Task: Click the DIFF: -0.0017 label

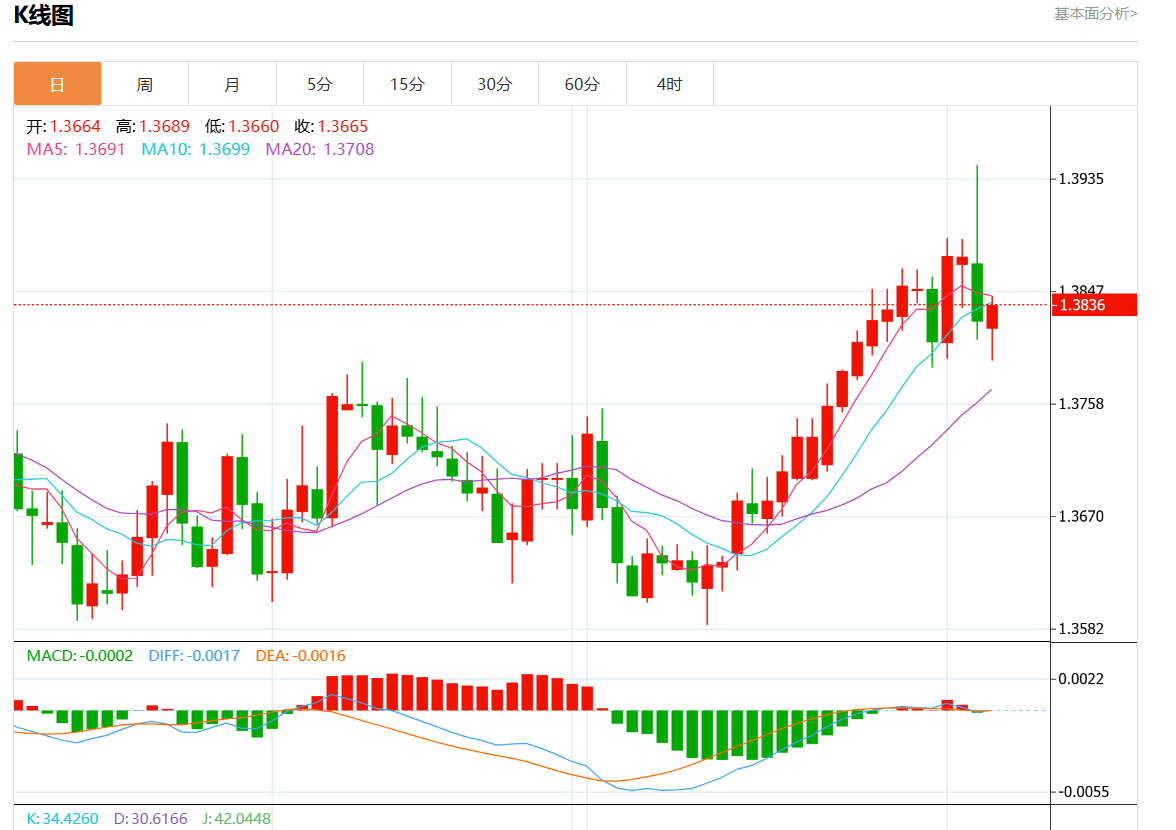Action: coord(194,656)
